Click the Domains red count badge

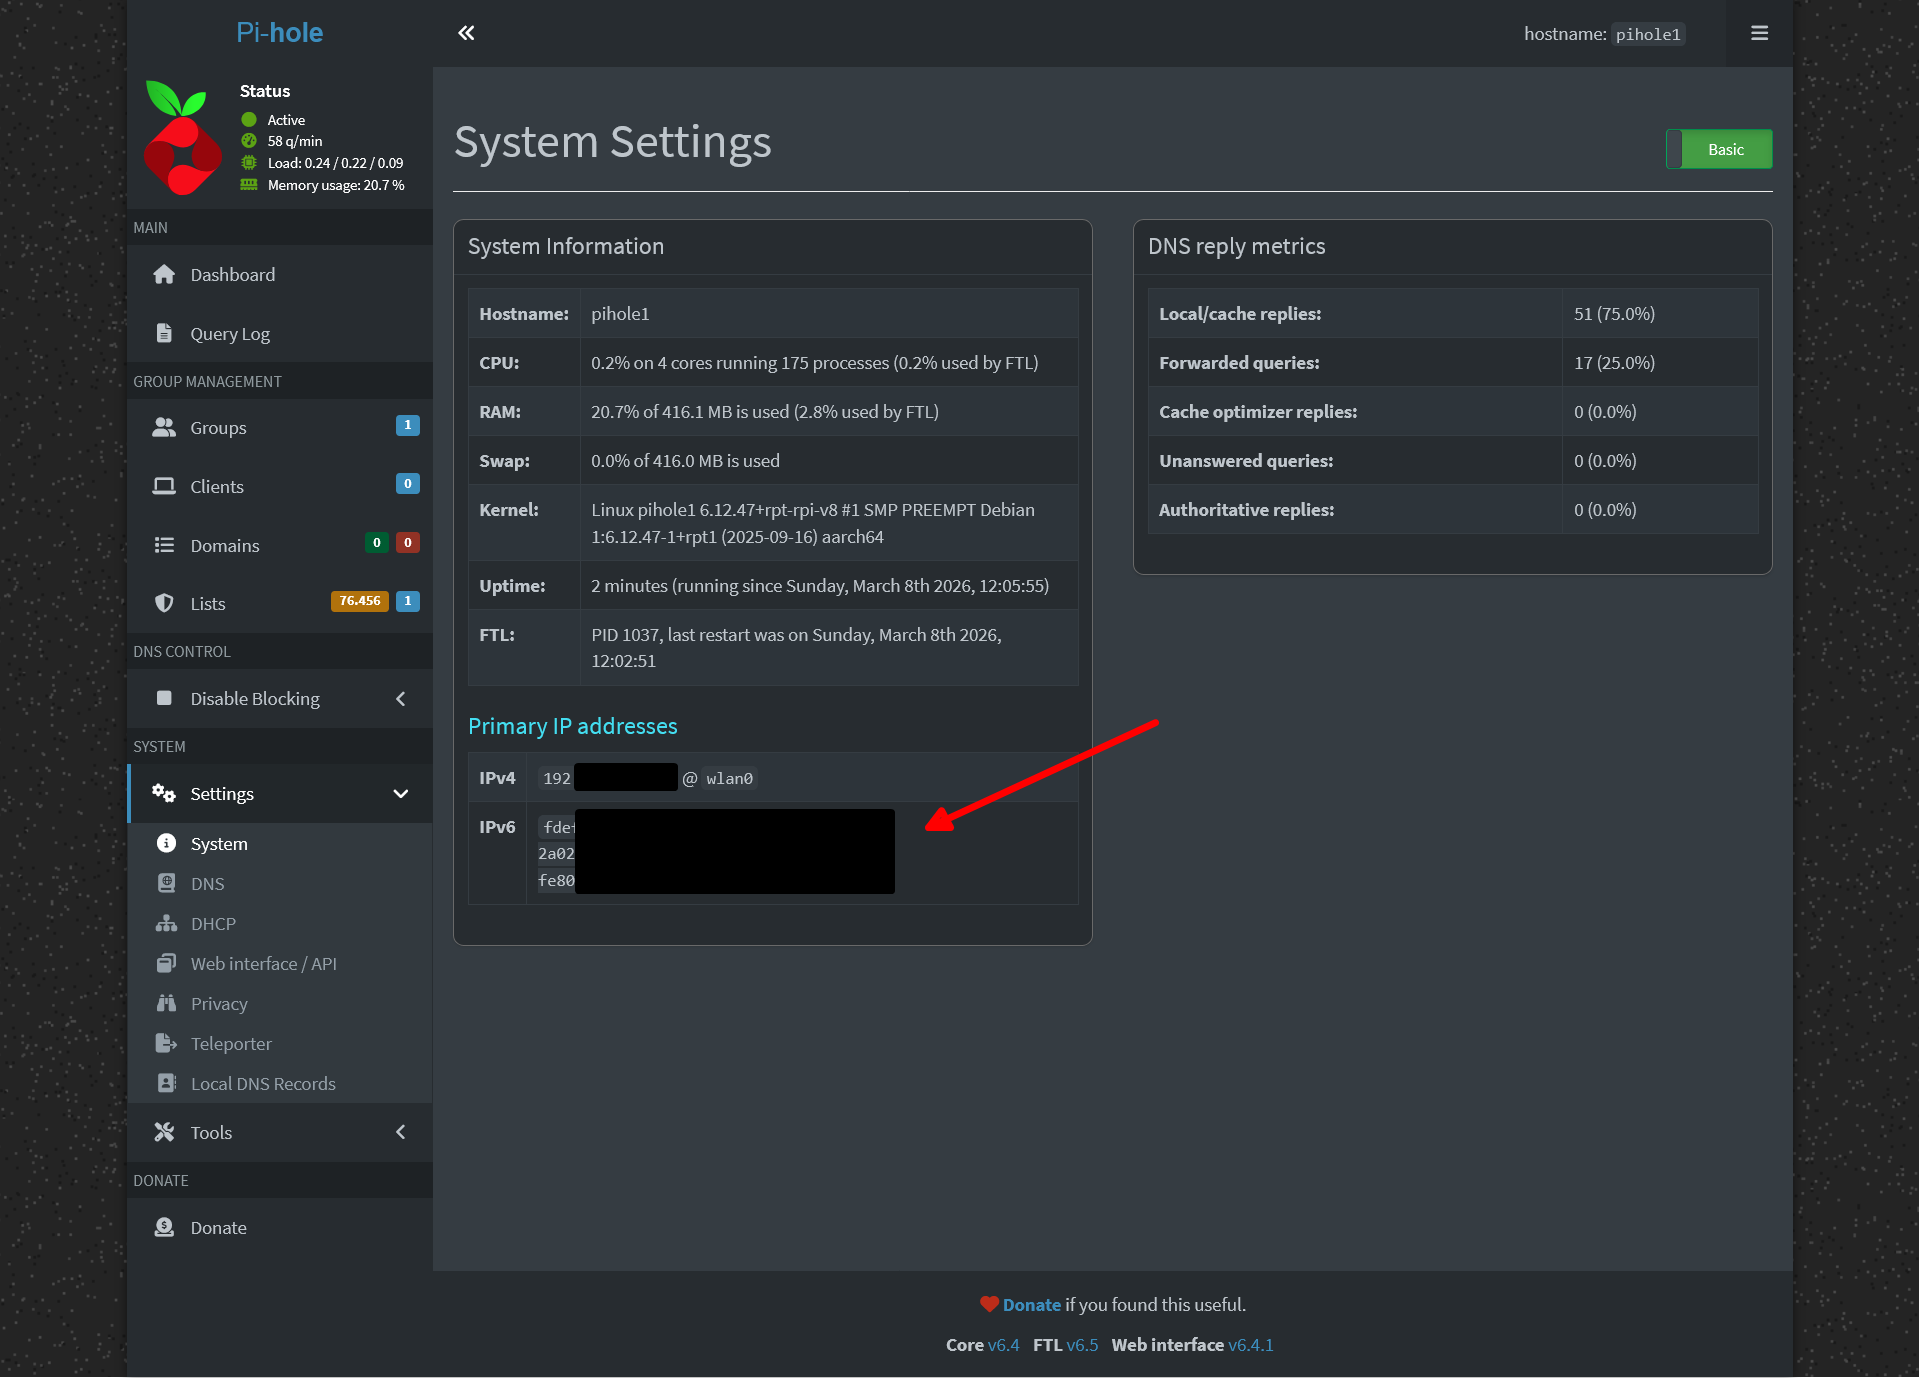click(407, 543)
